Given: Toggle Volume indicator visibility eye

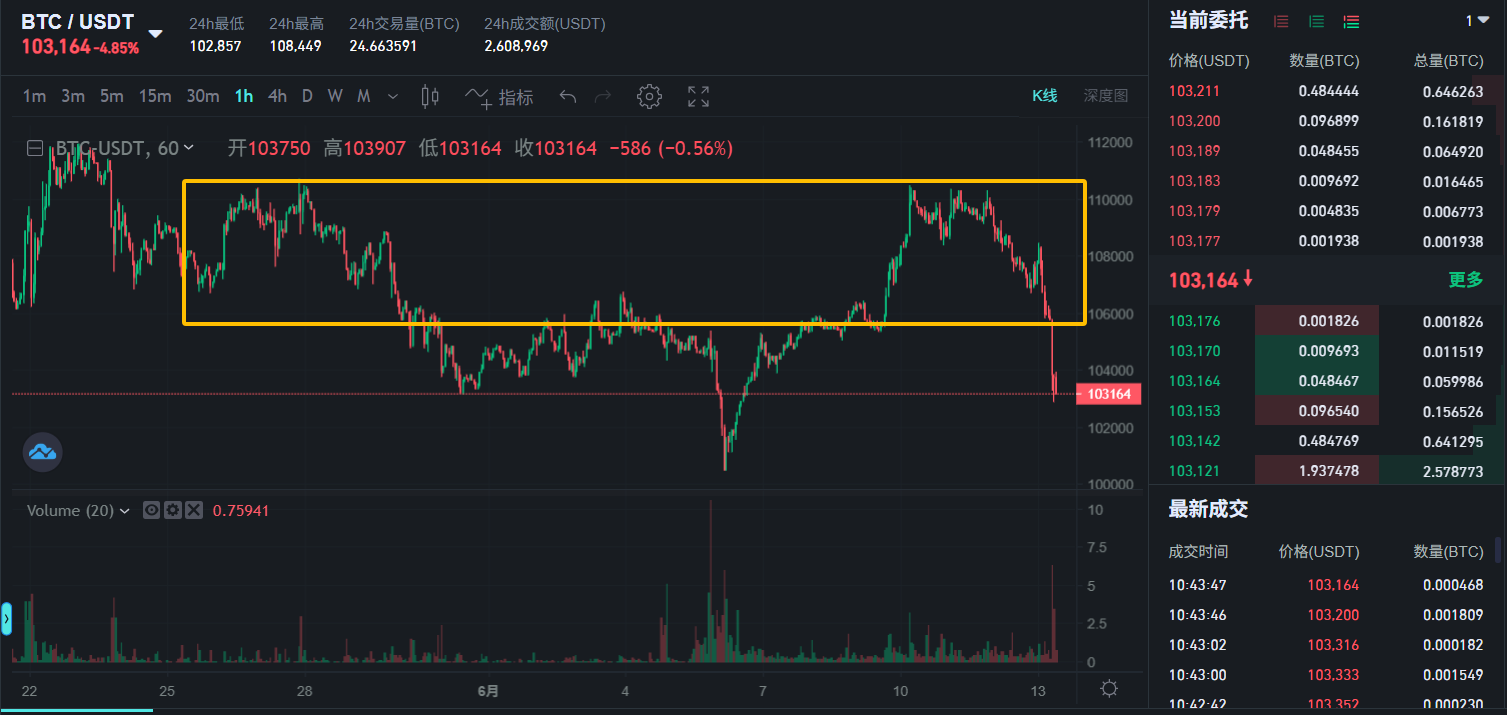Looking at the screenshot, I should (152, 510).
